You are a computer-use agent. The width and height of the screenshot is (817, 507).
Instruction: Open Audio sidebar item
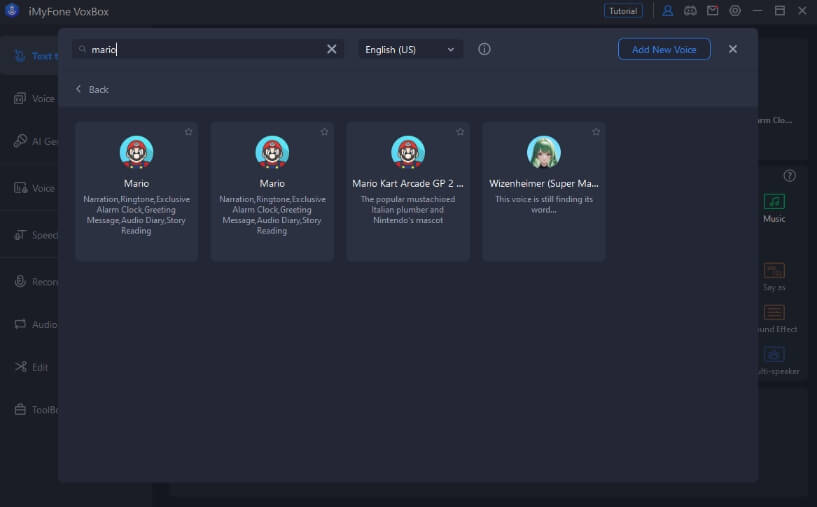(35, 325)
